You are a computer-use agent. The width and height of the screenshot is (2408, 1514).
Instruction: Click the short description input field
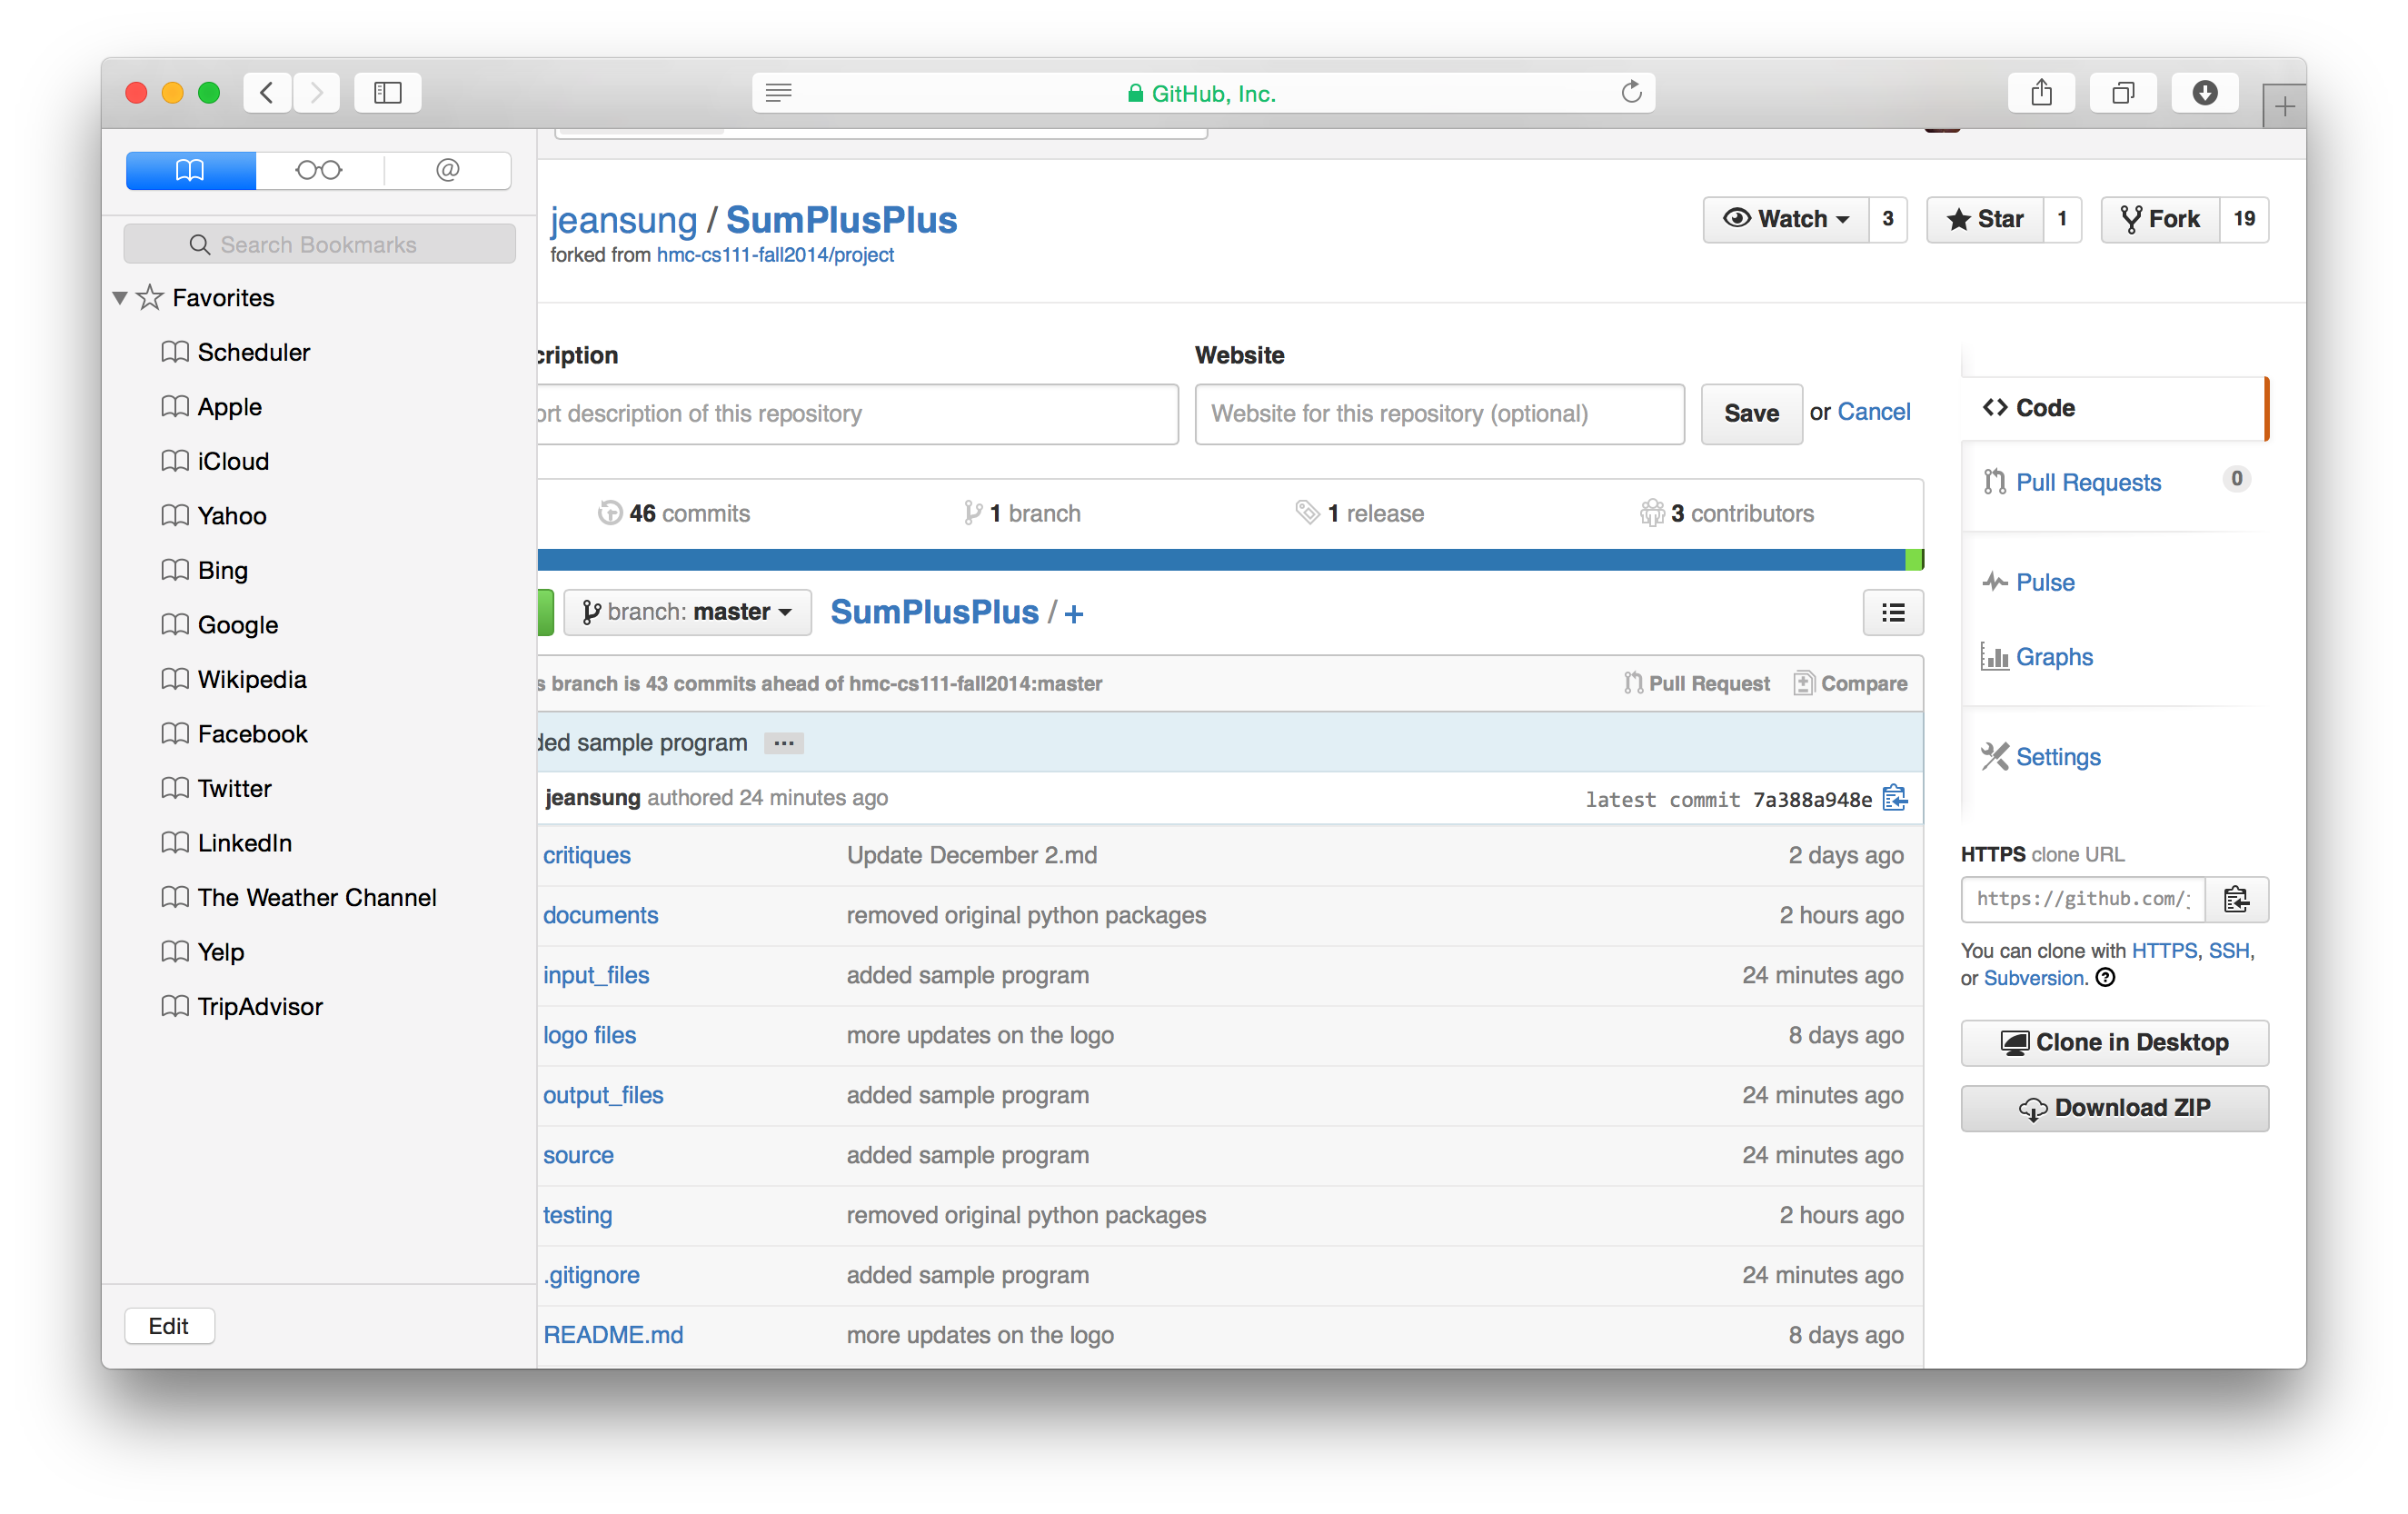click(x=857, y=414)
